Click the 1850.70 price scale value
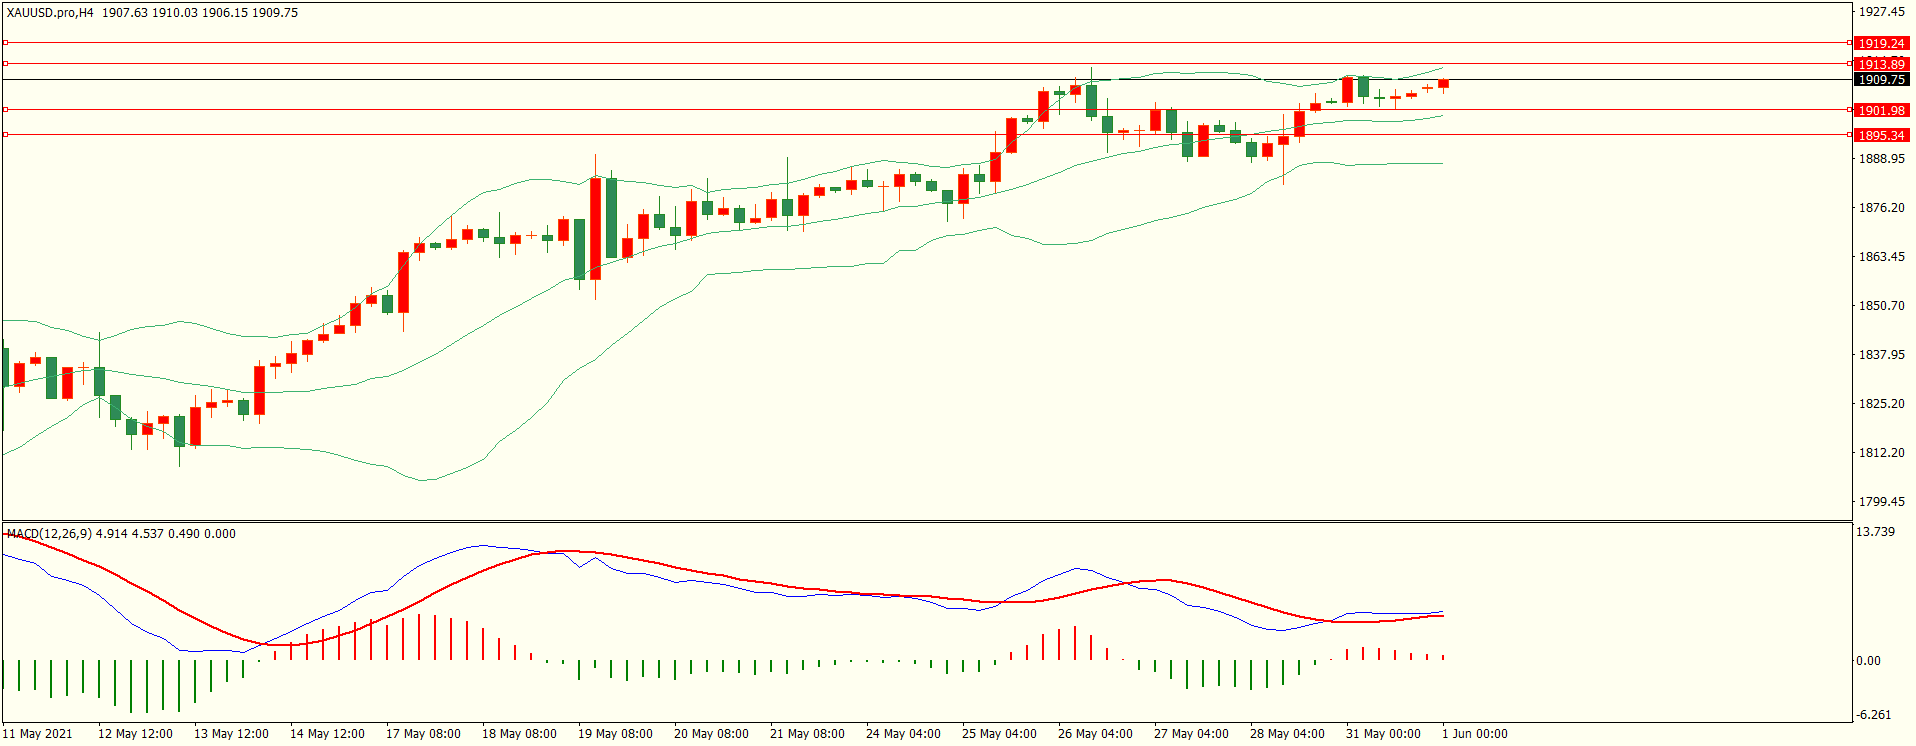1916x746 pixels. pyautogui.click(x=1881, y=306)
